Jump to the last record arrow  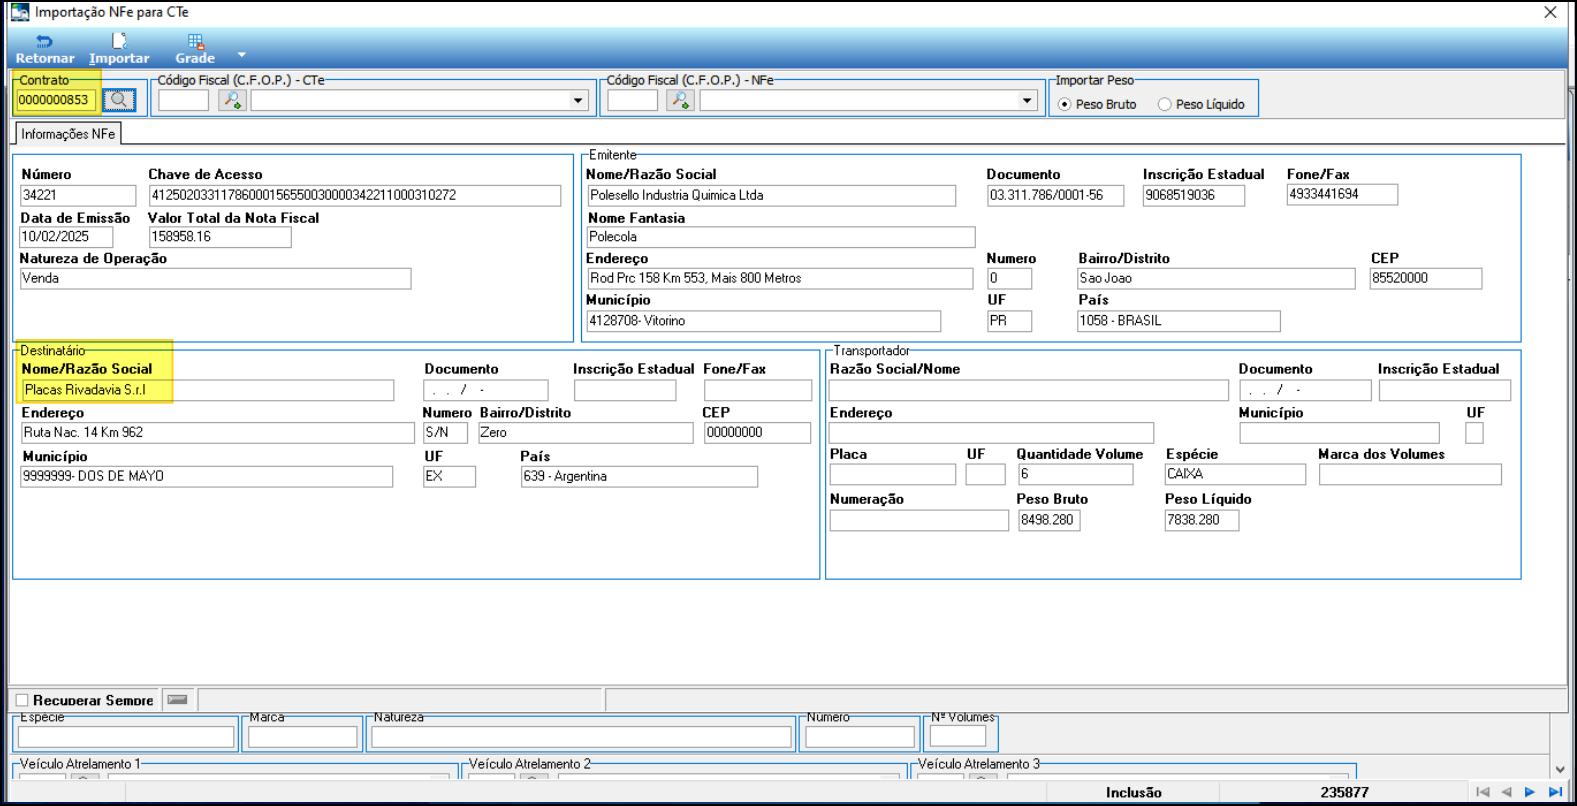pos(1555,792)
